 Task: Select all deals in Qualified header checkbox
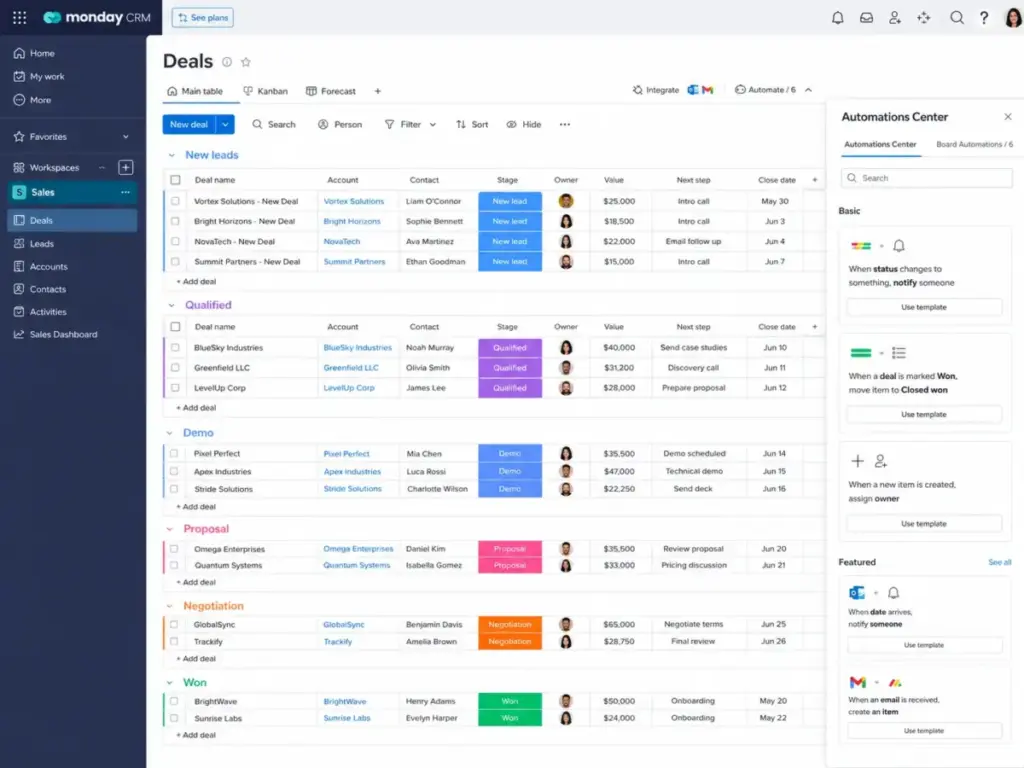point(175,327)
